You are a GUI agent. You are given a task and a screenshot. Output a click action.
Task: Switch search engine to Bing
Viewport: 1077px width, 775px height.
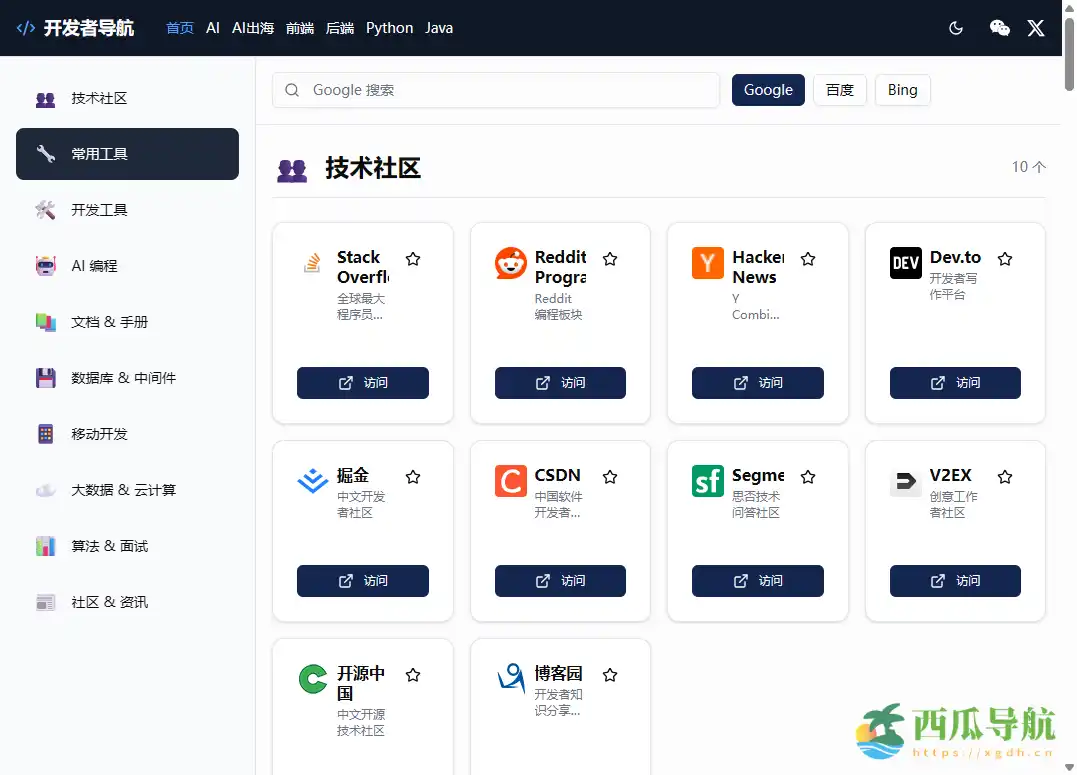902,90
